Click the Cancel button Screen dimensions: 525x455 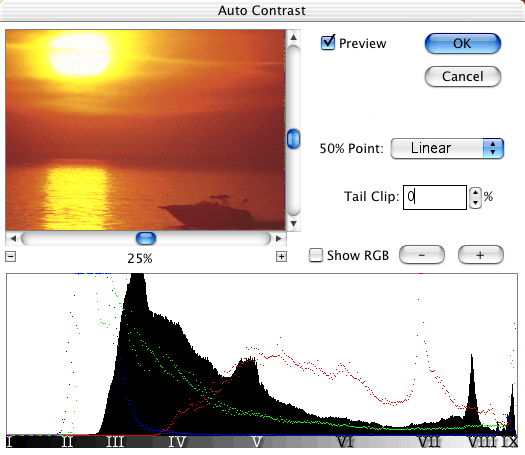(x=463, y=76)
